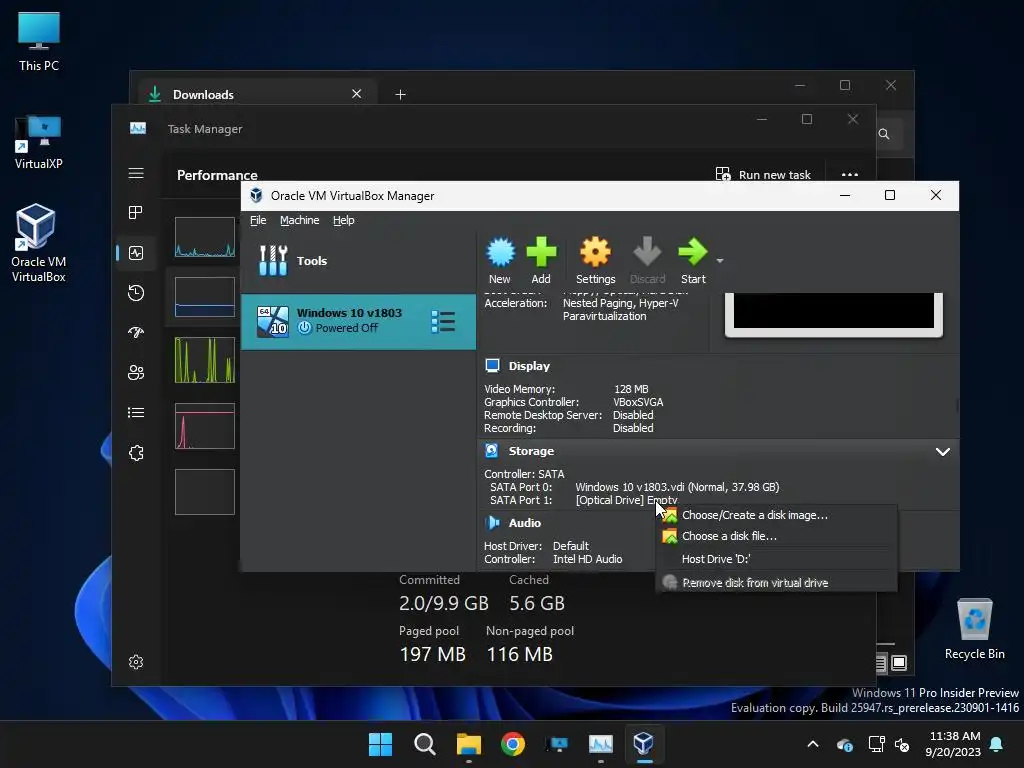Open Google Chrome from taskbar
Screen dimensions: 1024x768
(513, 744)
